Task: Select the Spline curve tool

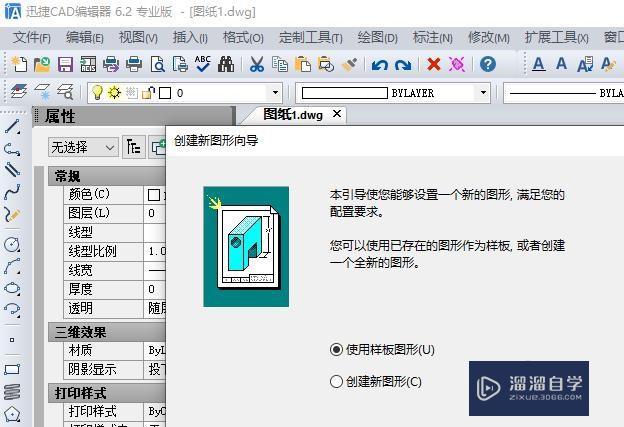Action: [12, 192]
